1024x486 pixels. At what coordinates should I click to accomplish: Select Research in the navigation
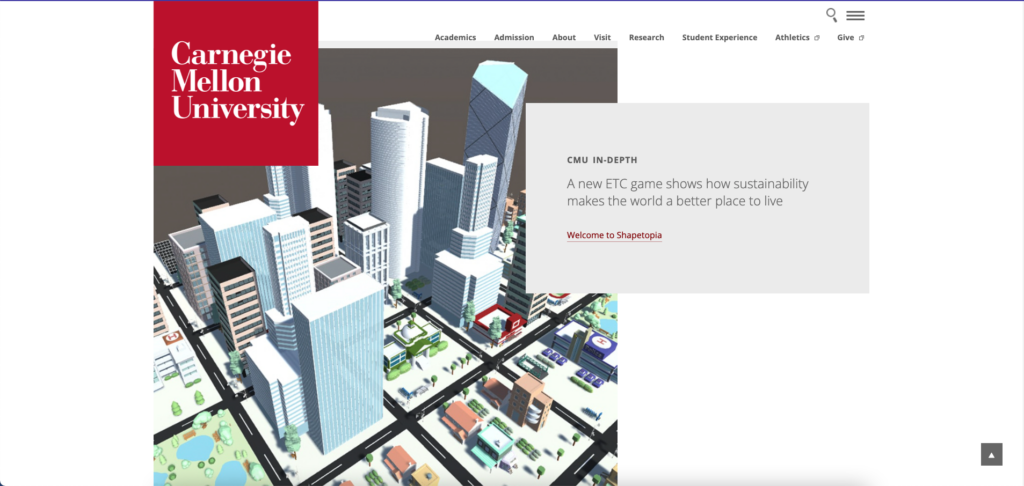click(647, 37)
